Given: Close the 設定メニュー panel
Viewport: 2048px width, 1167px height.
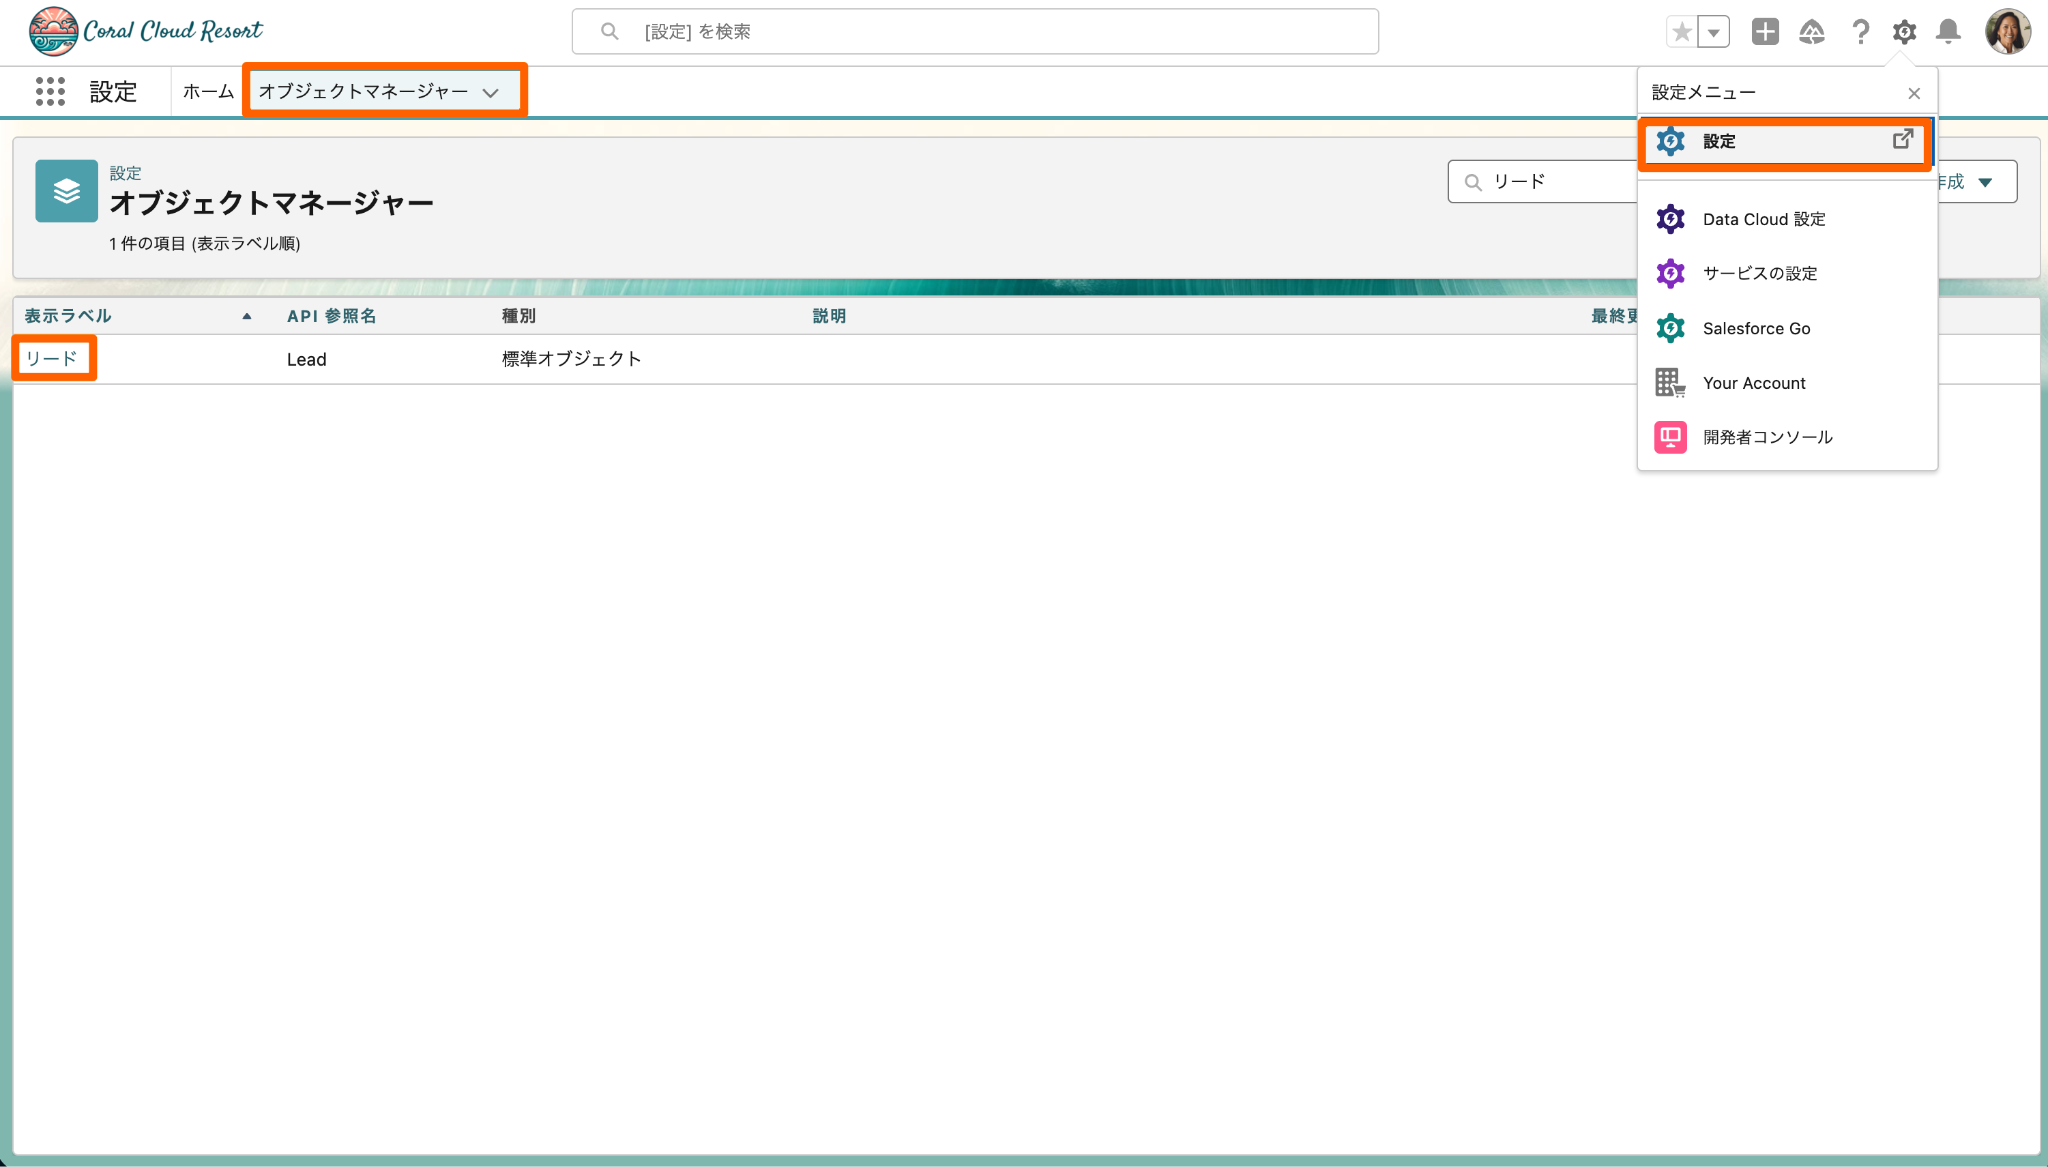Looking at the screenshot, I should point(1913,93).
